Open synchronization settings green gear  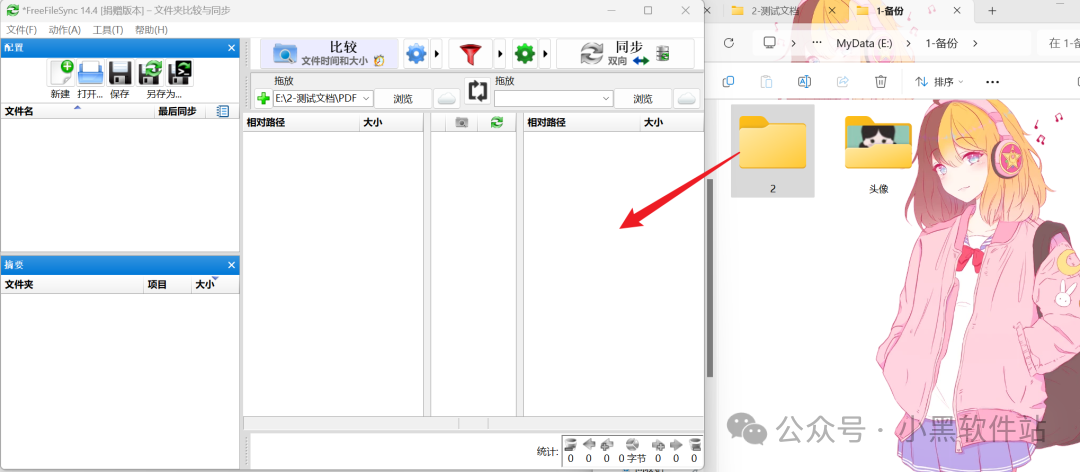pos(525,54)
